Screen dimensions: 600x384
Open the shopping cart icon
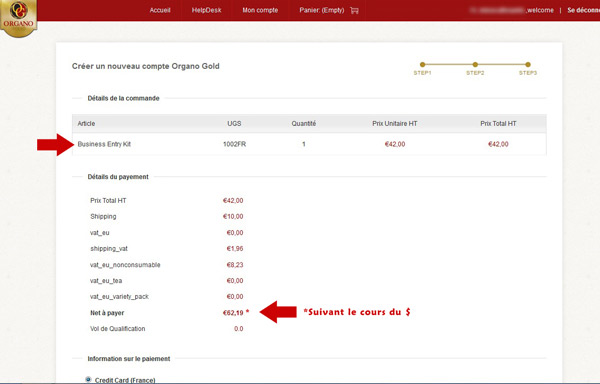[x=354, y=10]
